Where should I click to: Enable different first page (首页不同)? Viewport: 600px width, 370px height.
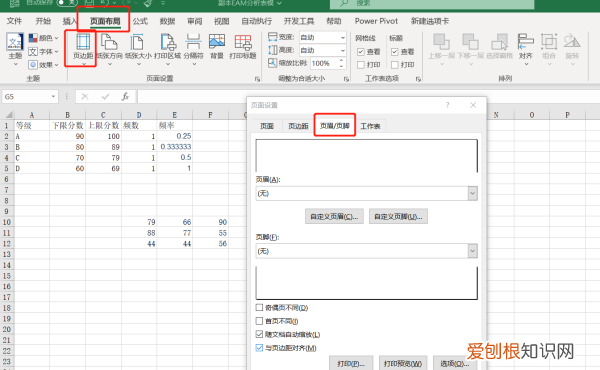259,321
